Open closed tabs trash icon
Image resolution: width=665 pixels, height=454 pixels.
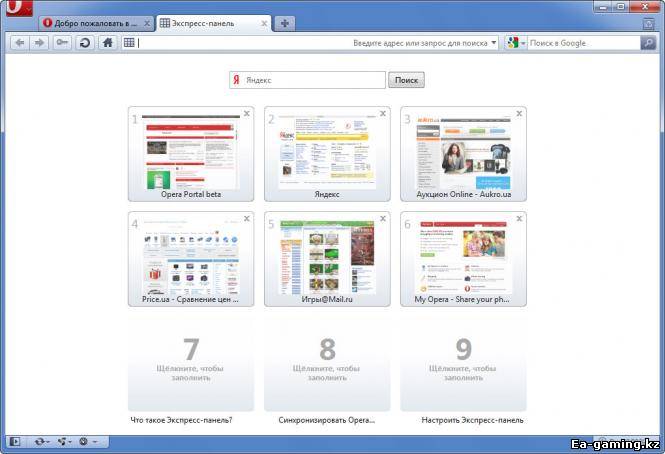[x=648, y=24]
